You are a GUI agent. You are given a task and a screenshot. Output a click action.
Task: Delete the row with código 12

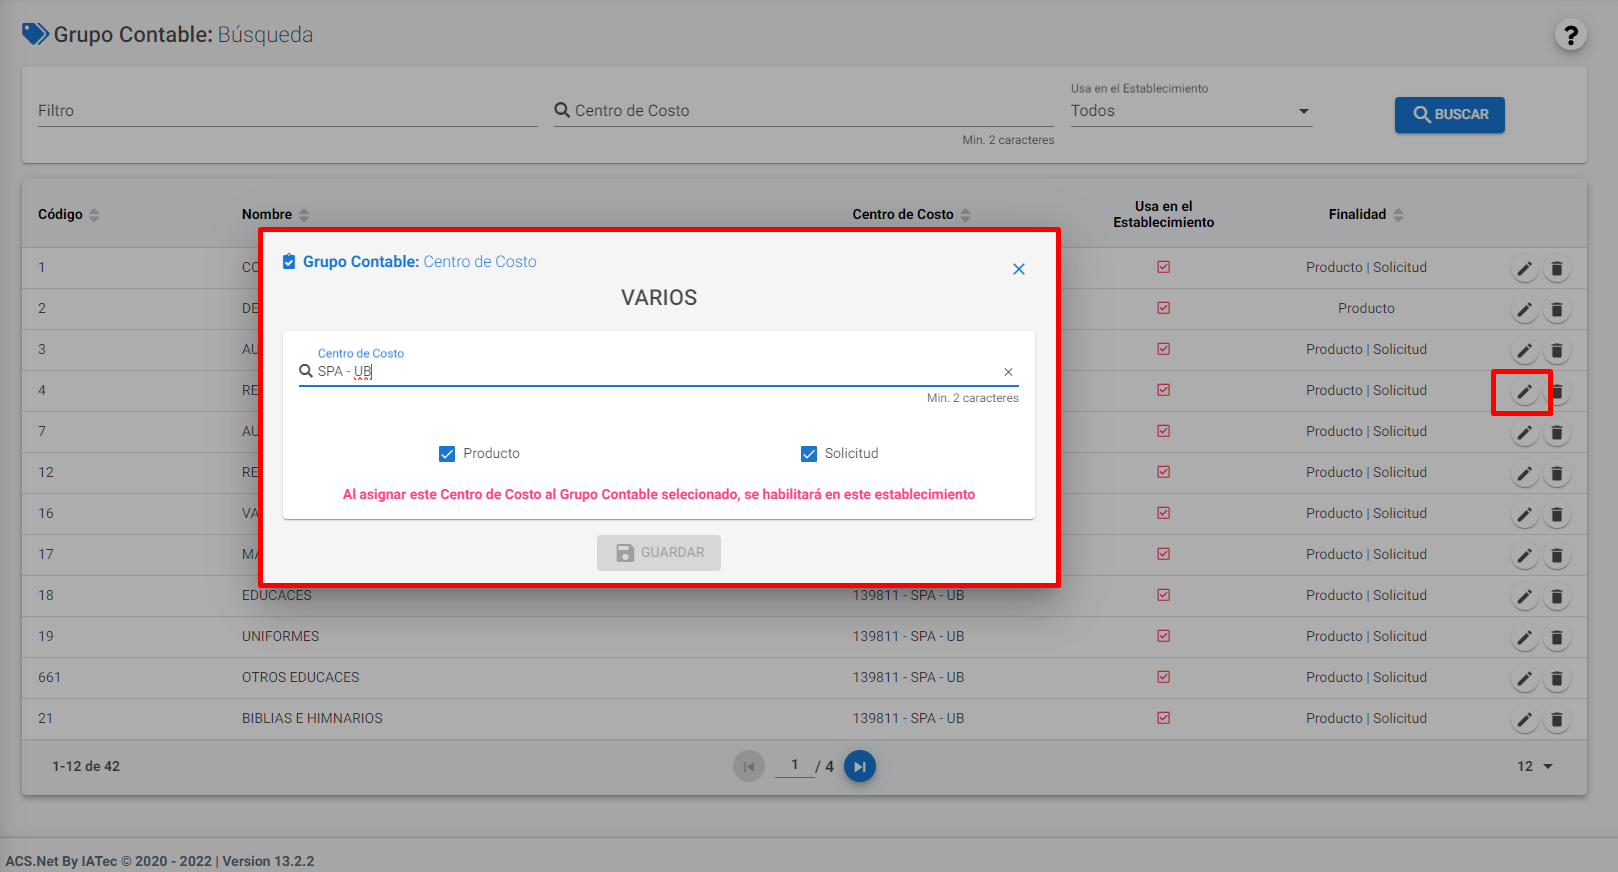click(x=1557, y=474)
